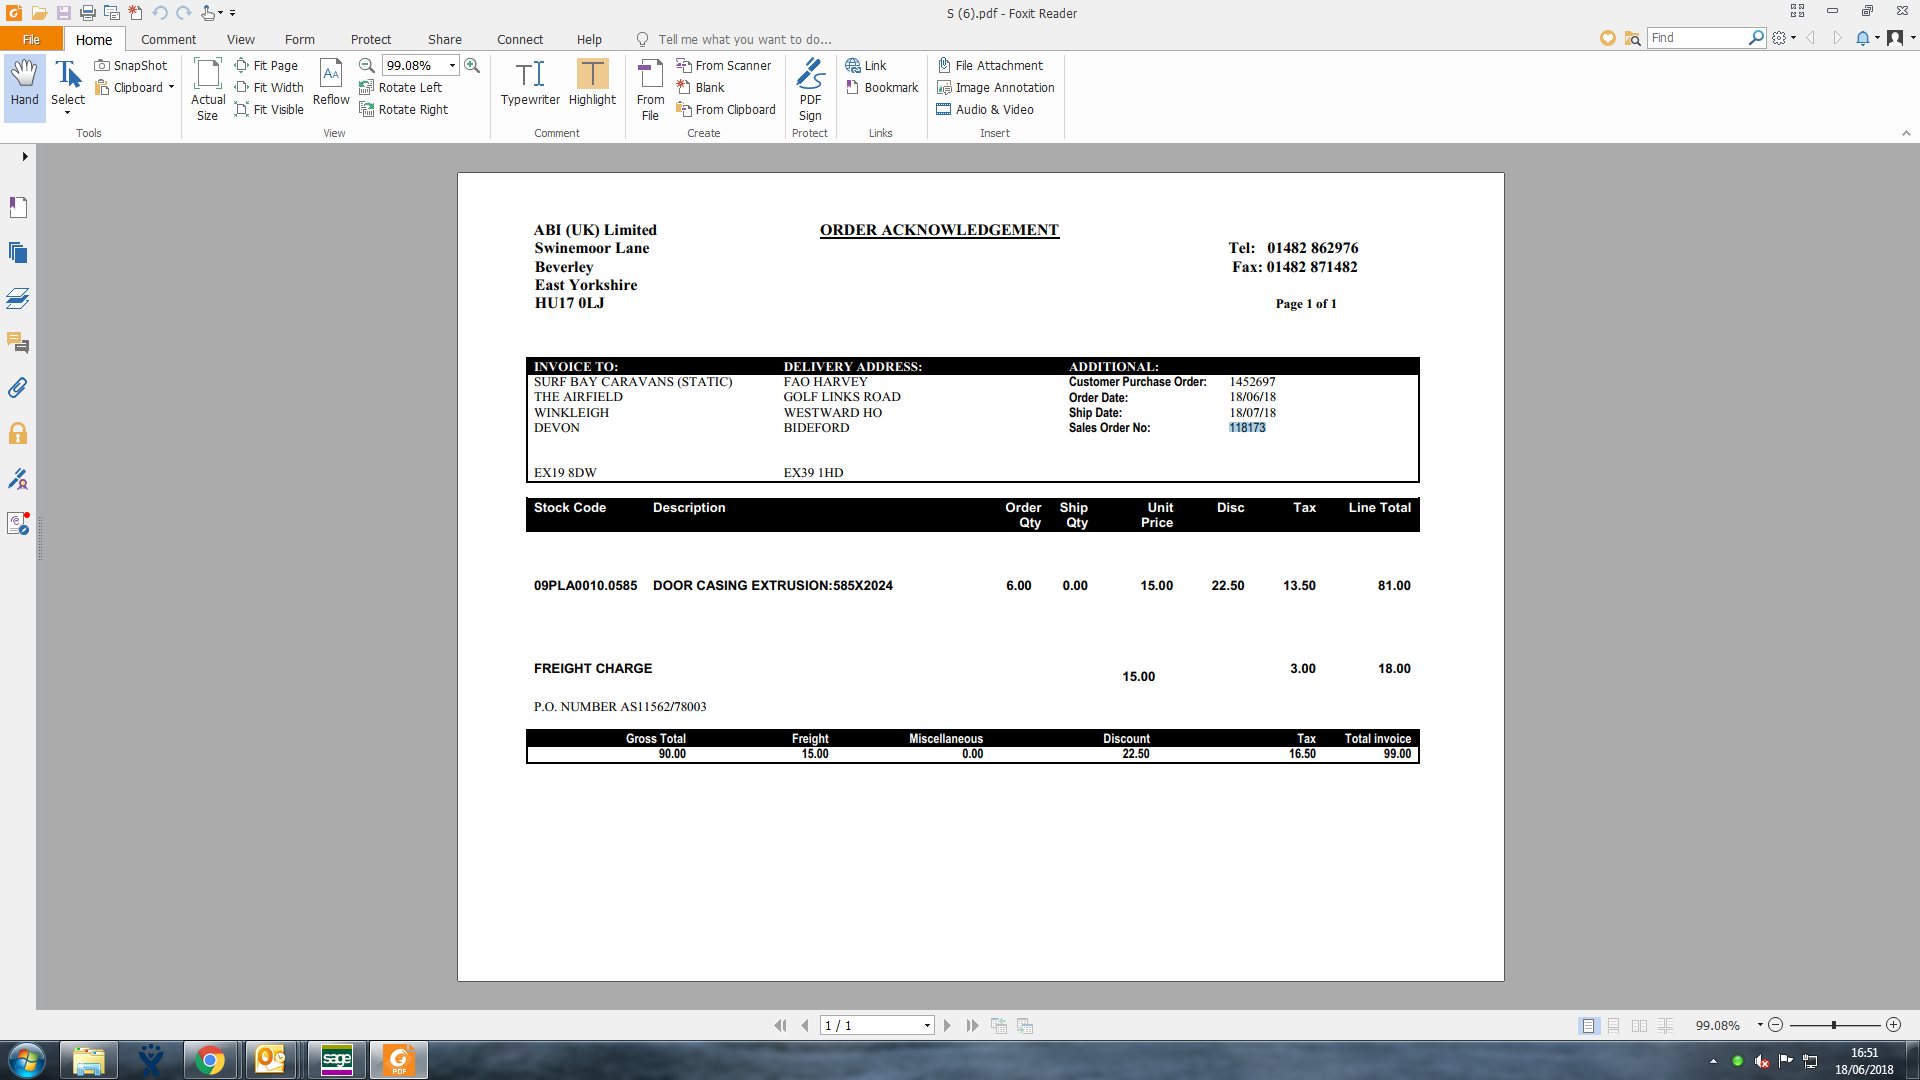
Task: Enable single page view mode in status bar
Action: [x=1588, y=1026]
